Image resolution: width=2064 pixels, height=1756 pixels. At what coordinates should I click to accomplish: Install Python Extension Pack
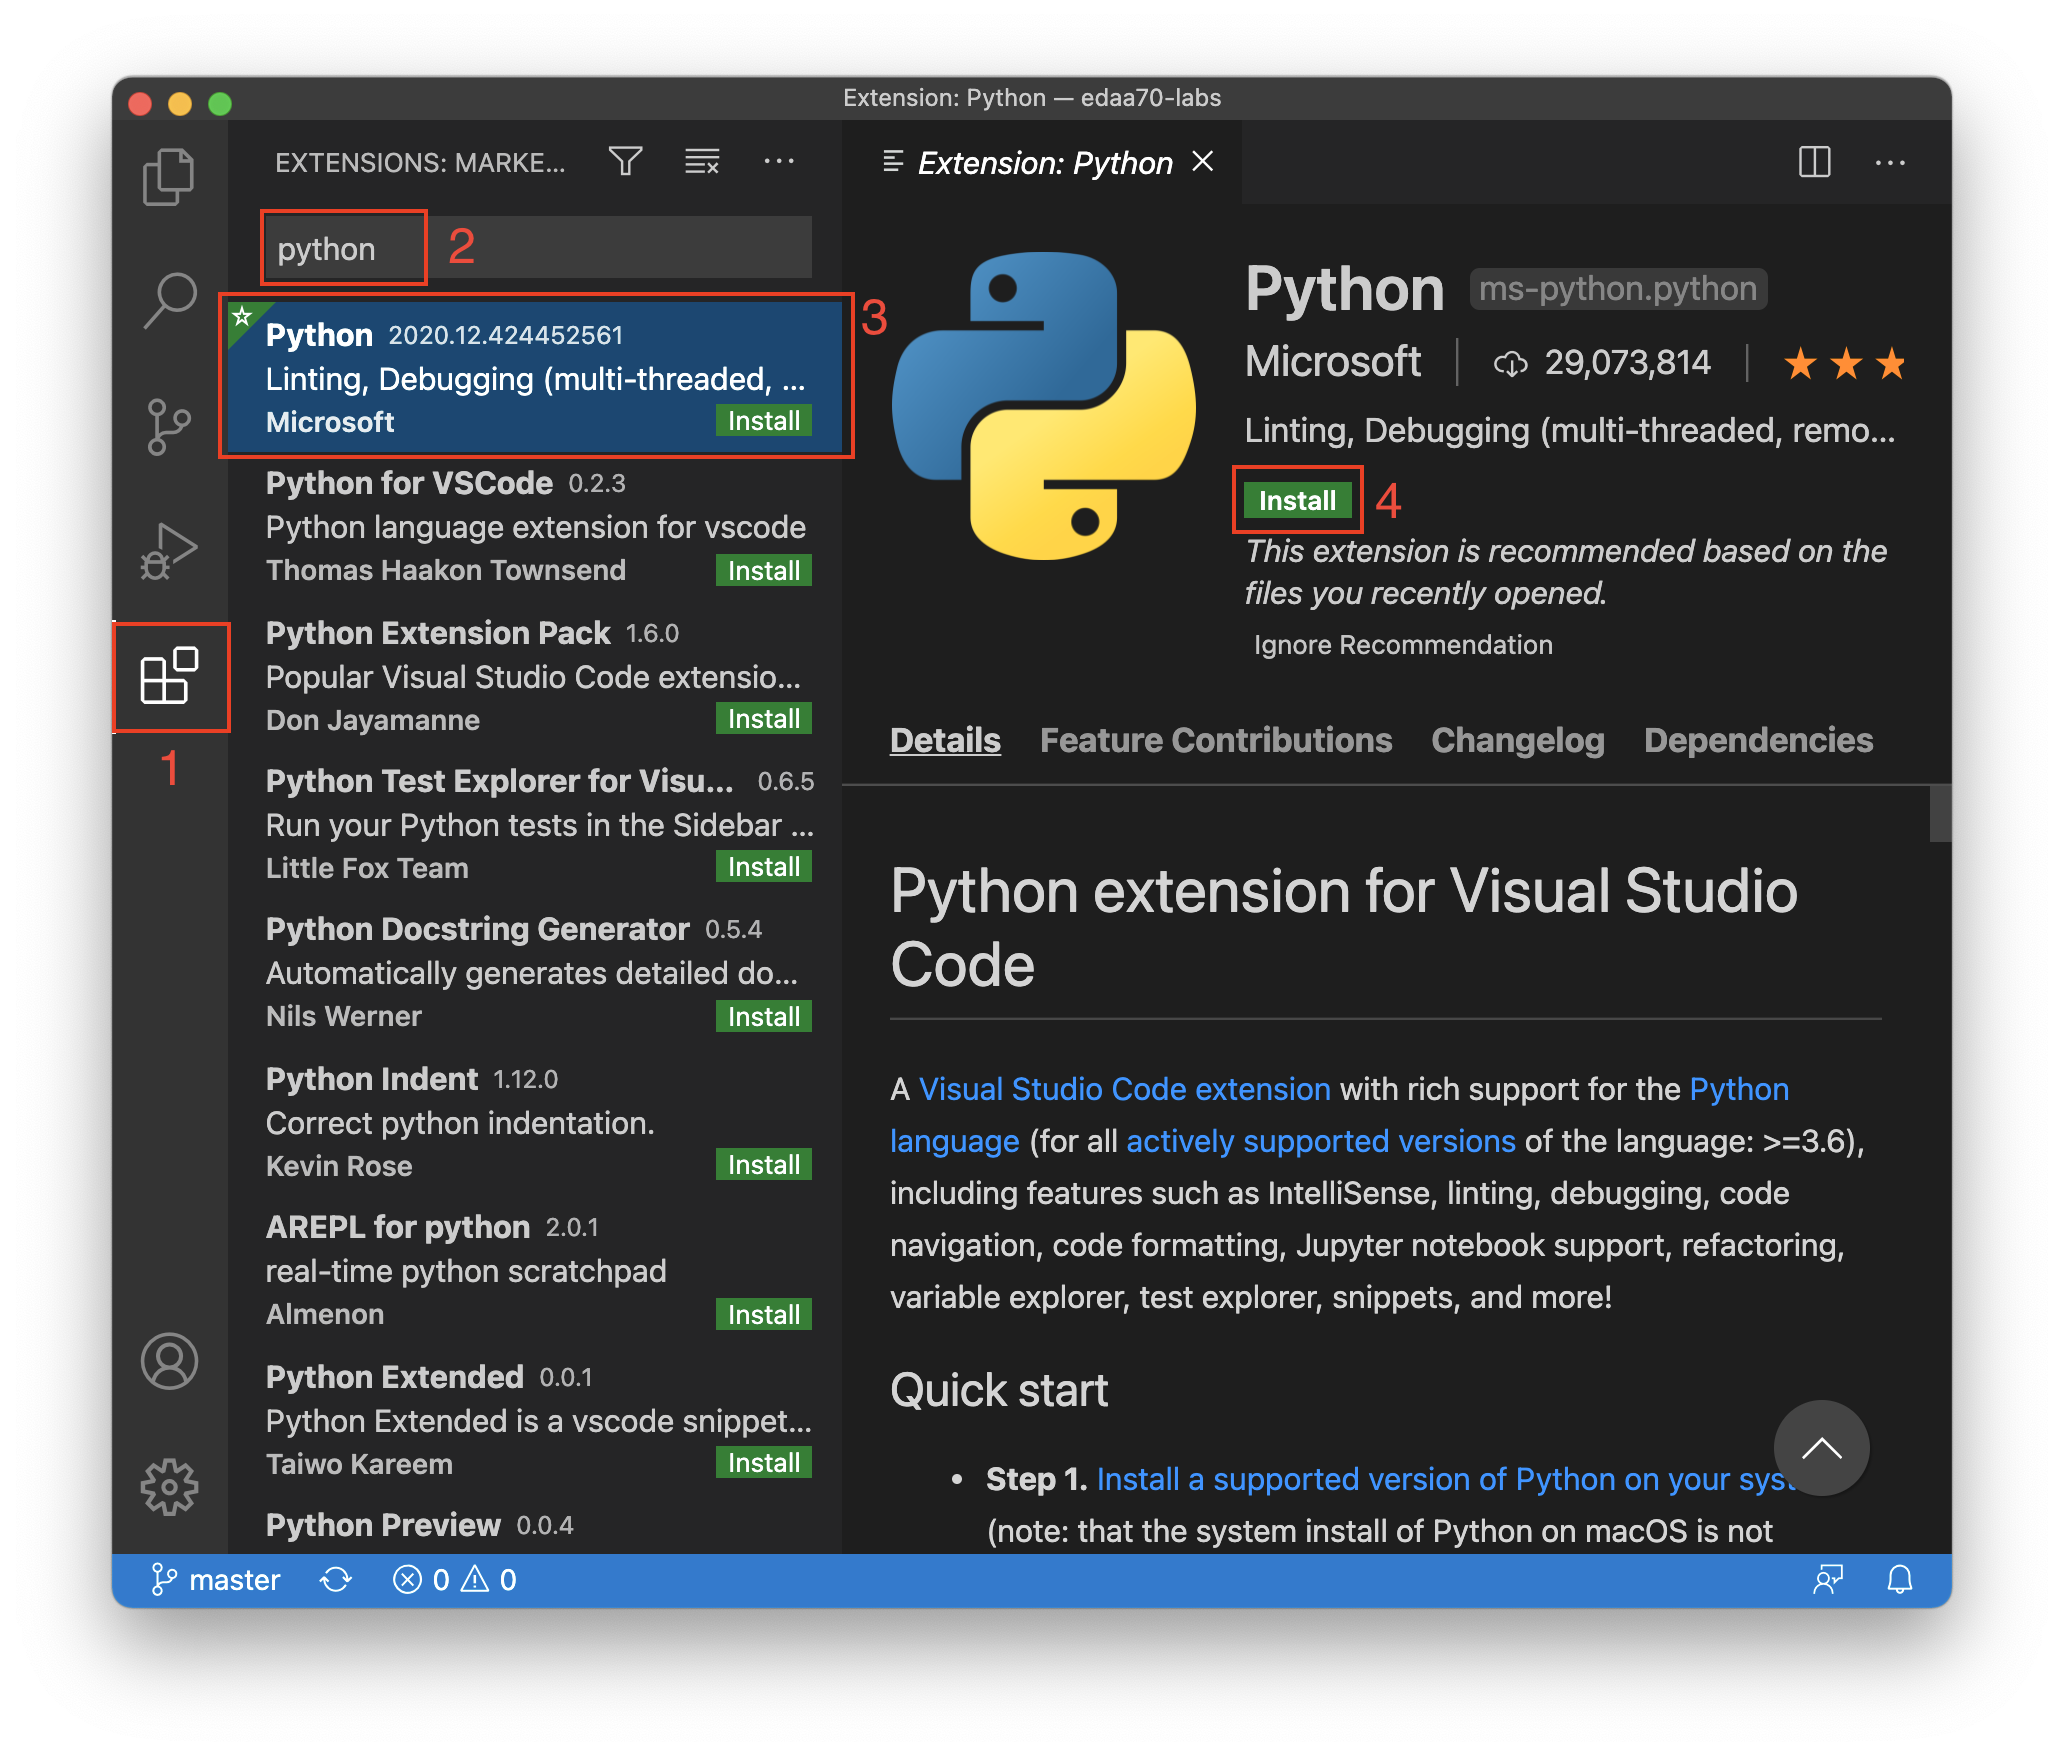coord(764,719)
